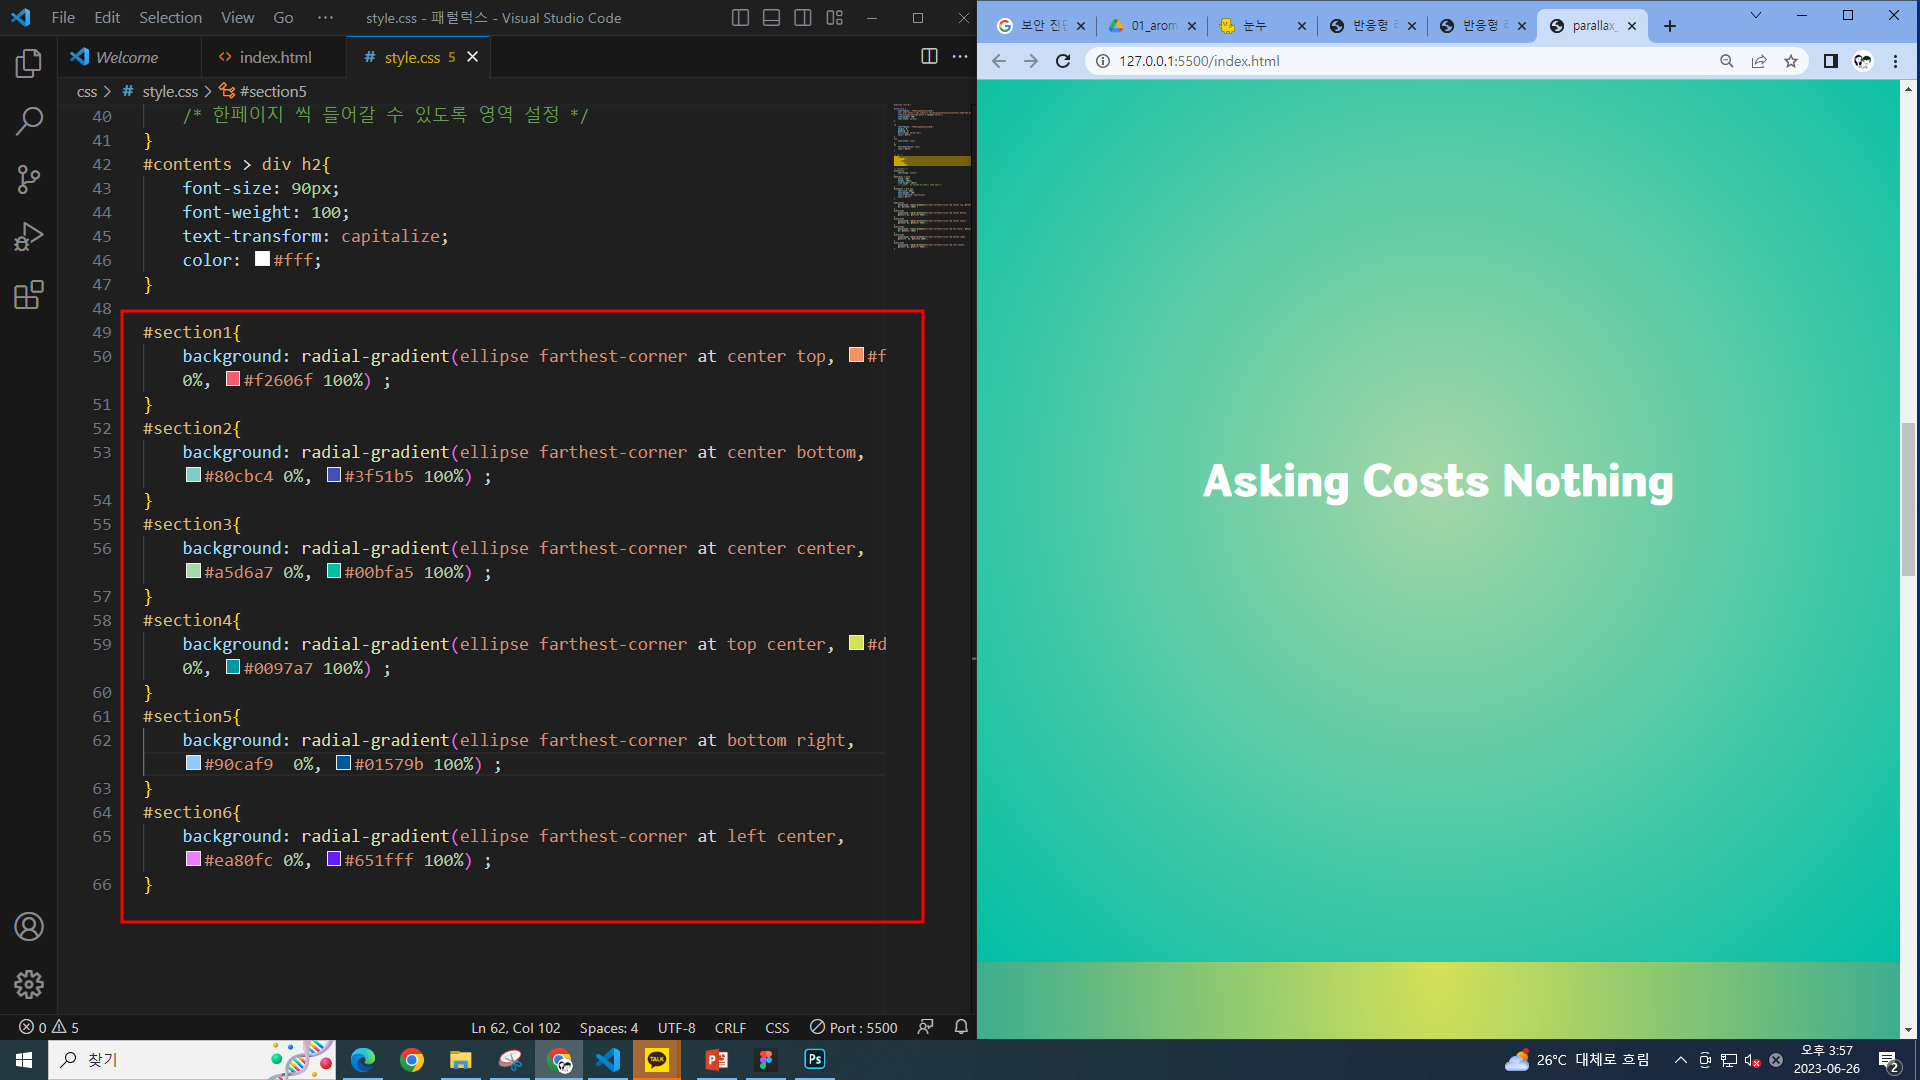Screen dimensions: 1920x1080
Task: Click Port : 5500 Live Server button
Action: [853, 1027]
